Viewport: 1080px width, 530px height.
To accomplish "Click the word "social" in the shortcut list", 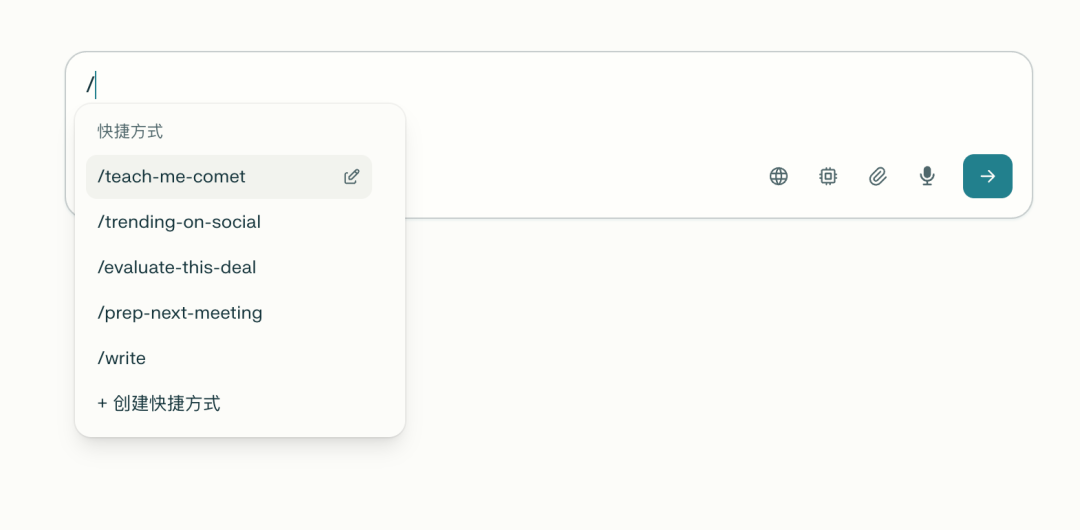I will tap(236, 222).
